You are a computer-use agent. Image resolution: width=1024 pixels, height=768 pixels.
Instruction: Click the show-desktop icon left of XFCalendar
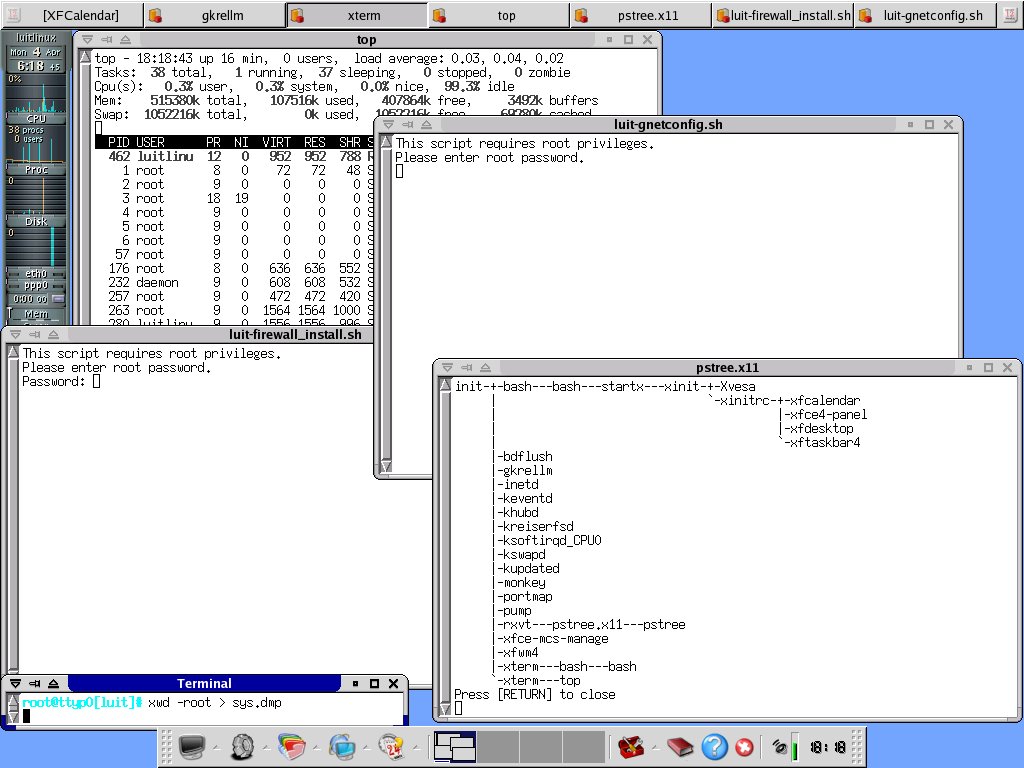pos(13,15)
